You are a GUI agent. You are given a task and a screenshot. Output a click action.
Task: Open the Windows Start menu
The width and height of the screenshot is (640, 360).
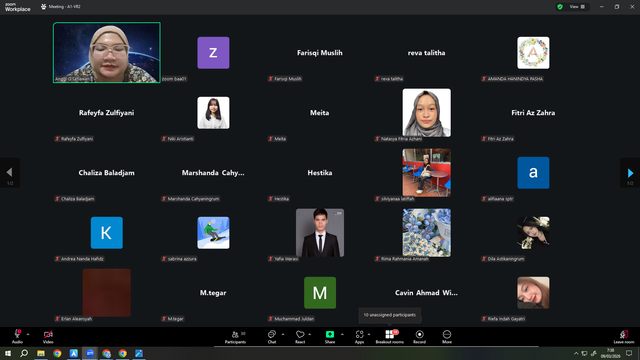coord(8,353)
